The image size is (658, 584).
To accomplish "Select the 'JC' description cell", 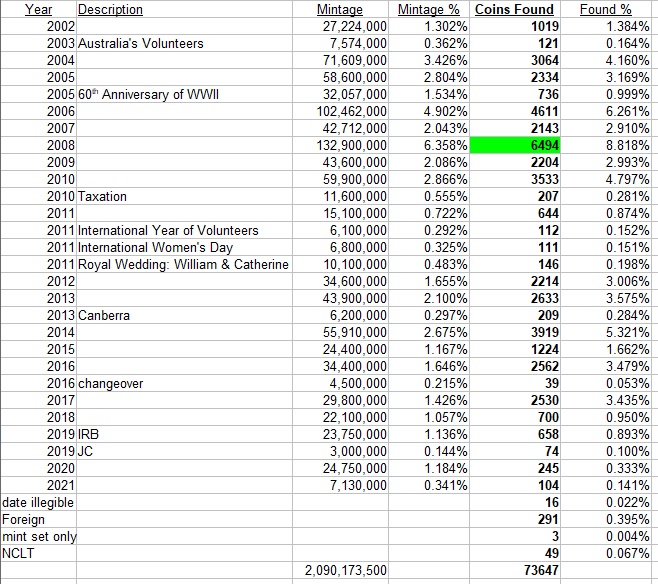I will pos(184,451).
